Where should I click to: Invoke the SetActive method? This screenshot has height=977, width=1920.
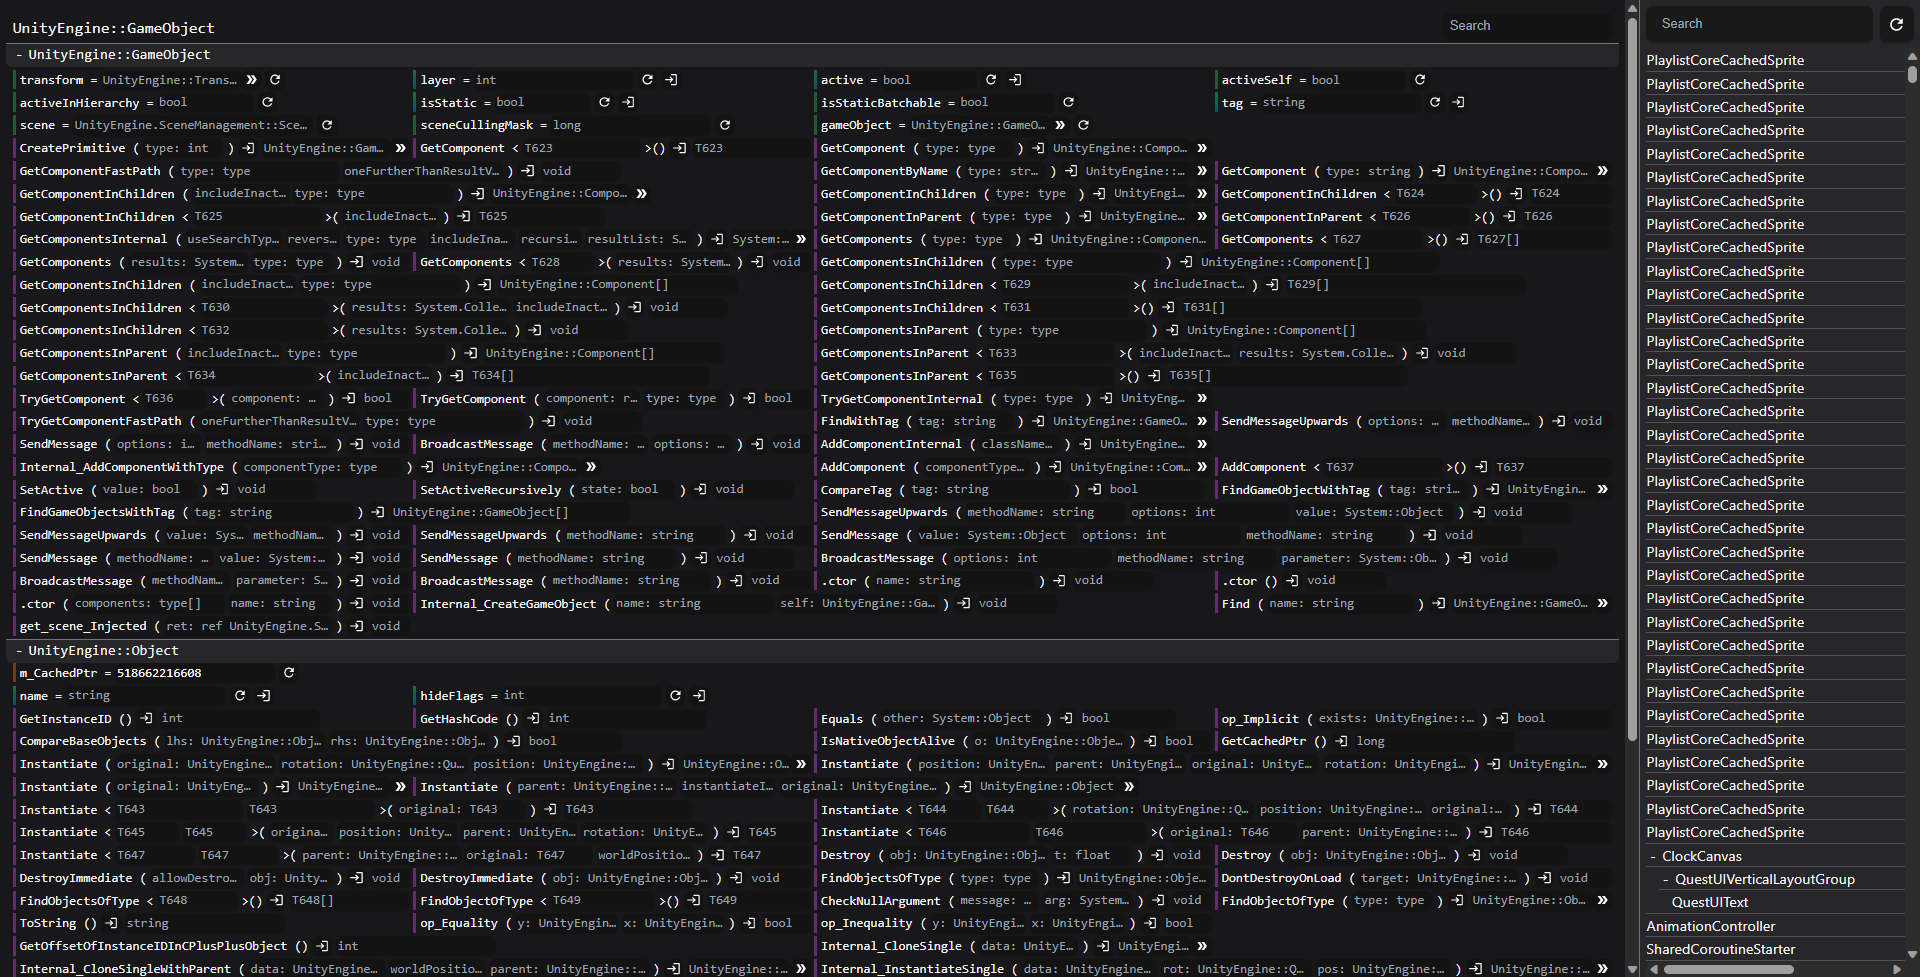pyautogui.click(x=223, y=489)
